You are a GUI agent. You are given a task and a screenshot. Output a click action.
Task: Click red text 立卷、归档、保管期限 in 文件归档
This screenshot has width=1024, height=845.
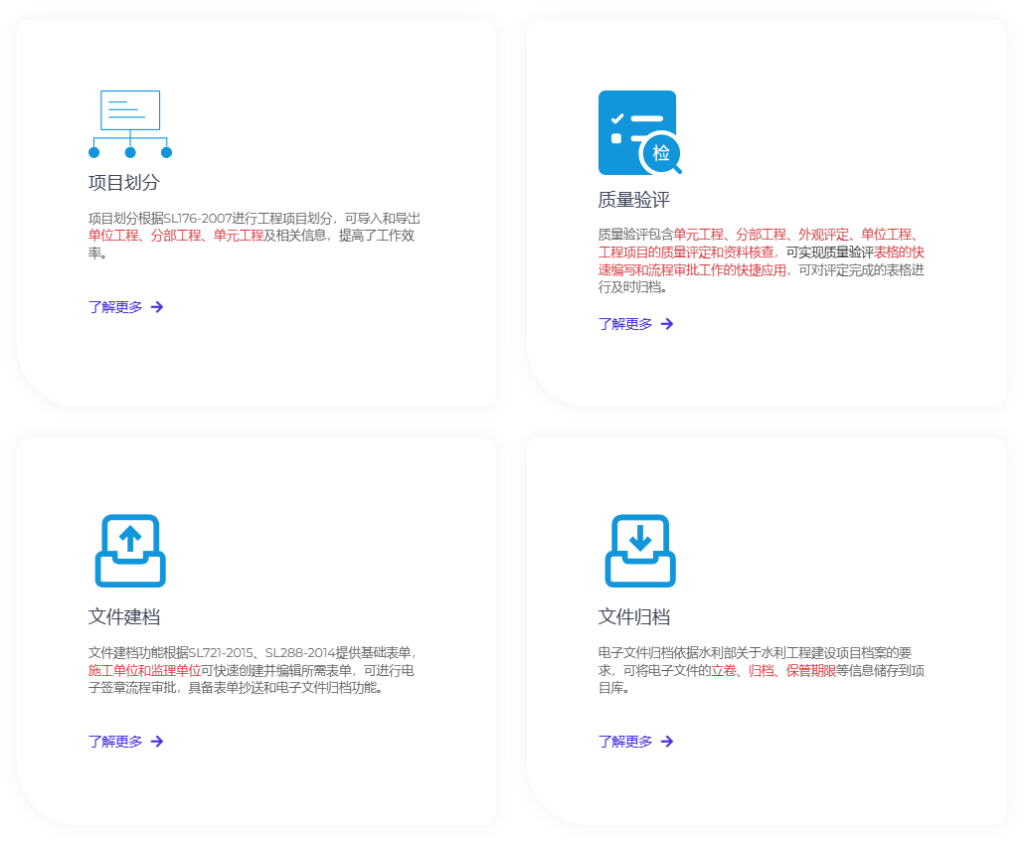[x=773, y=670]
